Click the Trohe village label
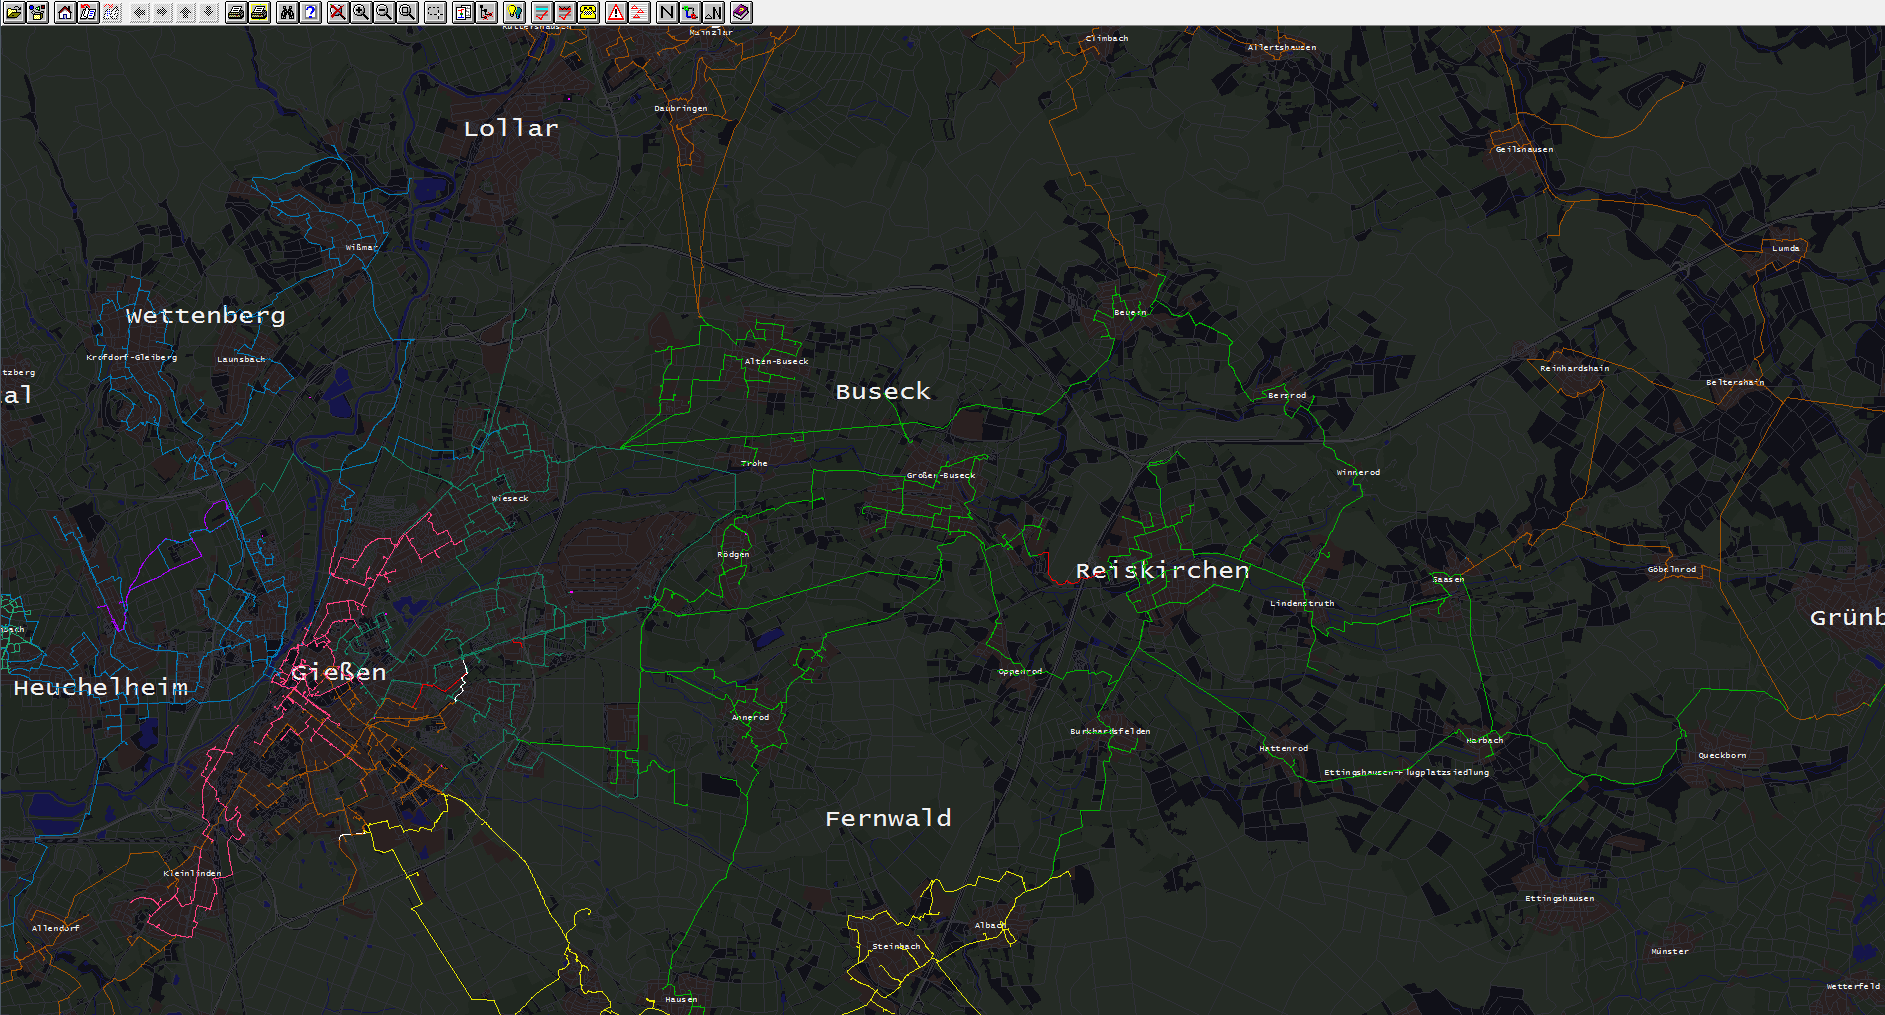The width and height of the screenshot is (1885, 1015). pyautogui.click(x=755, y=464)
